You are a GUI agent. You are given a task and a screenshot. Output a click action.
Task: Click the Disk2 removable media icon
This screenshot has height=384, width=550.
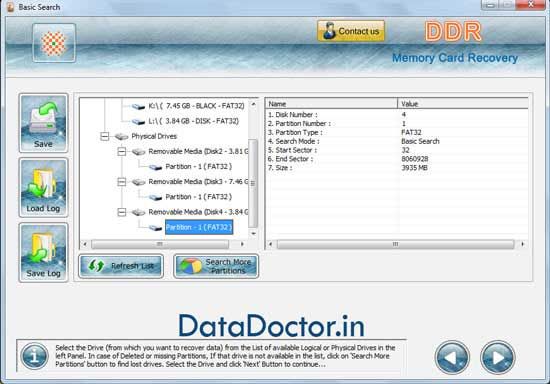click(x=139, y=152)
